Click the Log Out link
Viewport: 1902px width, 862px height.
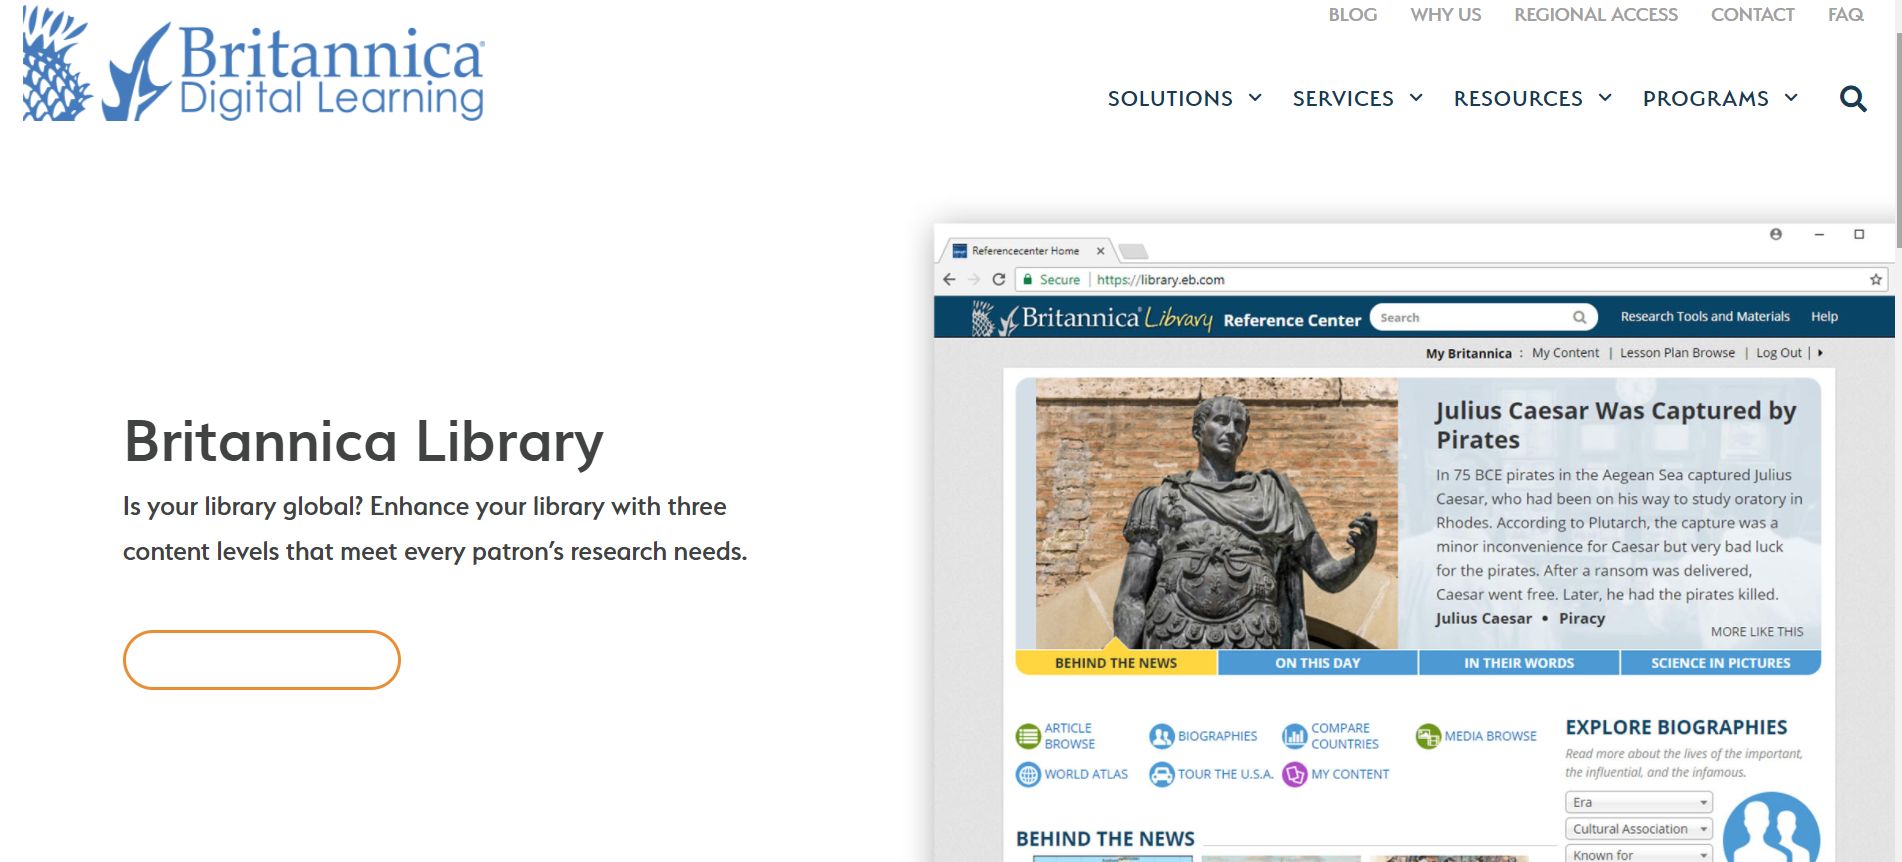tap(1779, 353)
